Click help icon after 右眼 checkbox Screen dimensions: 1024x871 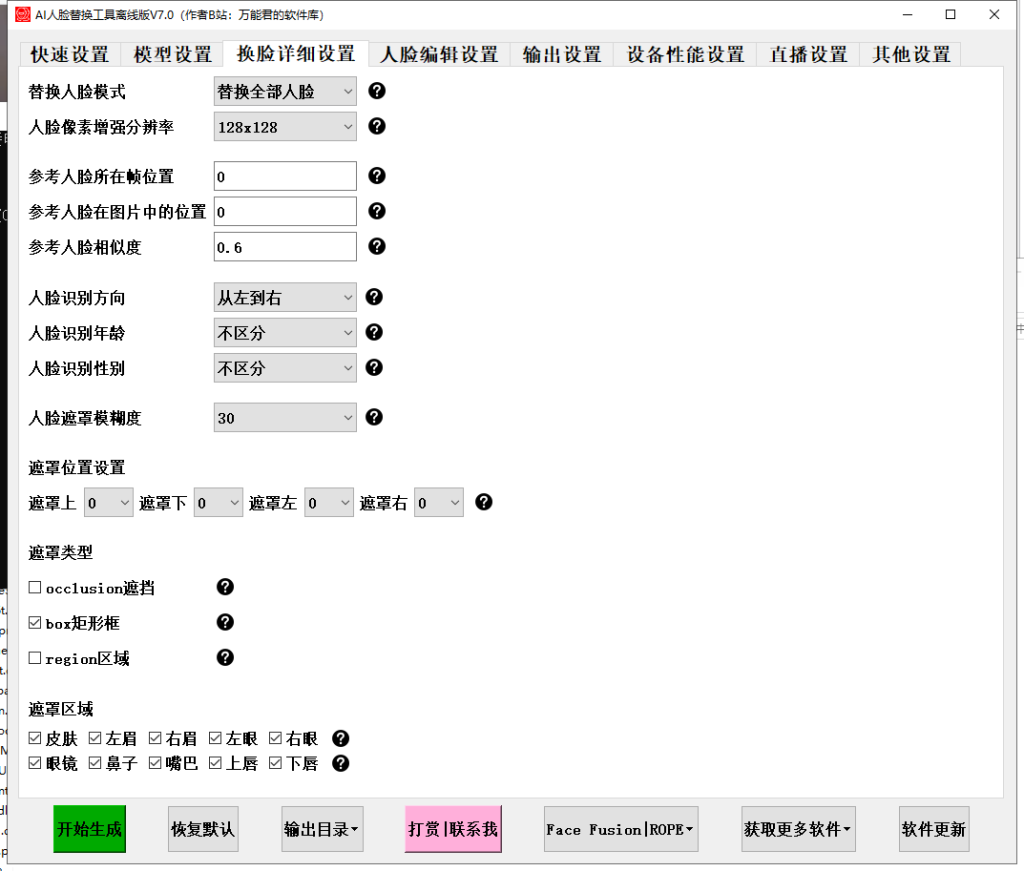341,738
